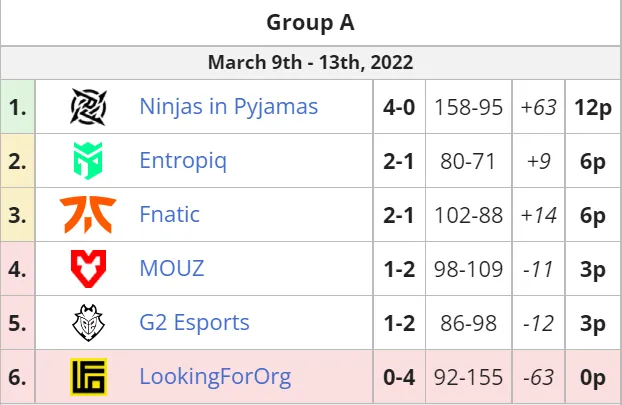Viewport: 622px width, 405px height.
Task: Open the Ninjas in Pyjamas team link
Action: pos(228,106)
